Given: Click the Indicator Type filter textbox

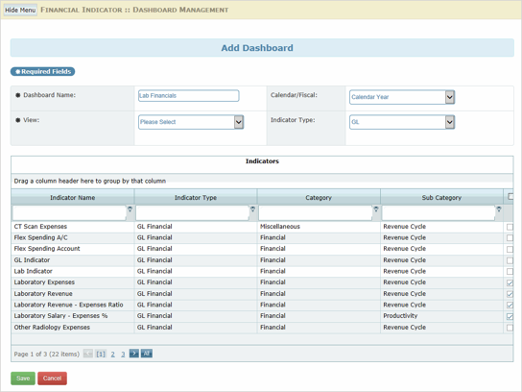Looking at the screenshot, I should coord(192,213).
